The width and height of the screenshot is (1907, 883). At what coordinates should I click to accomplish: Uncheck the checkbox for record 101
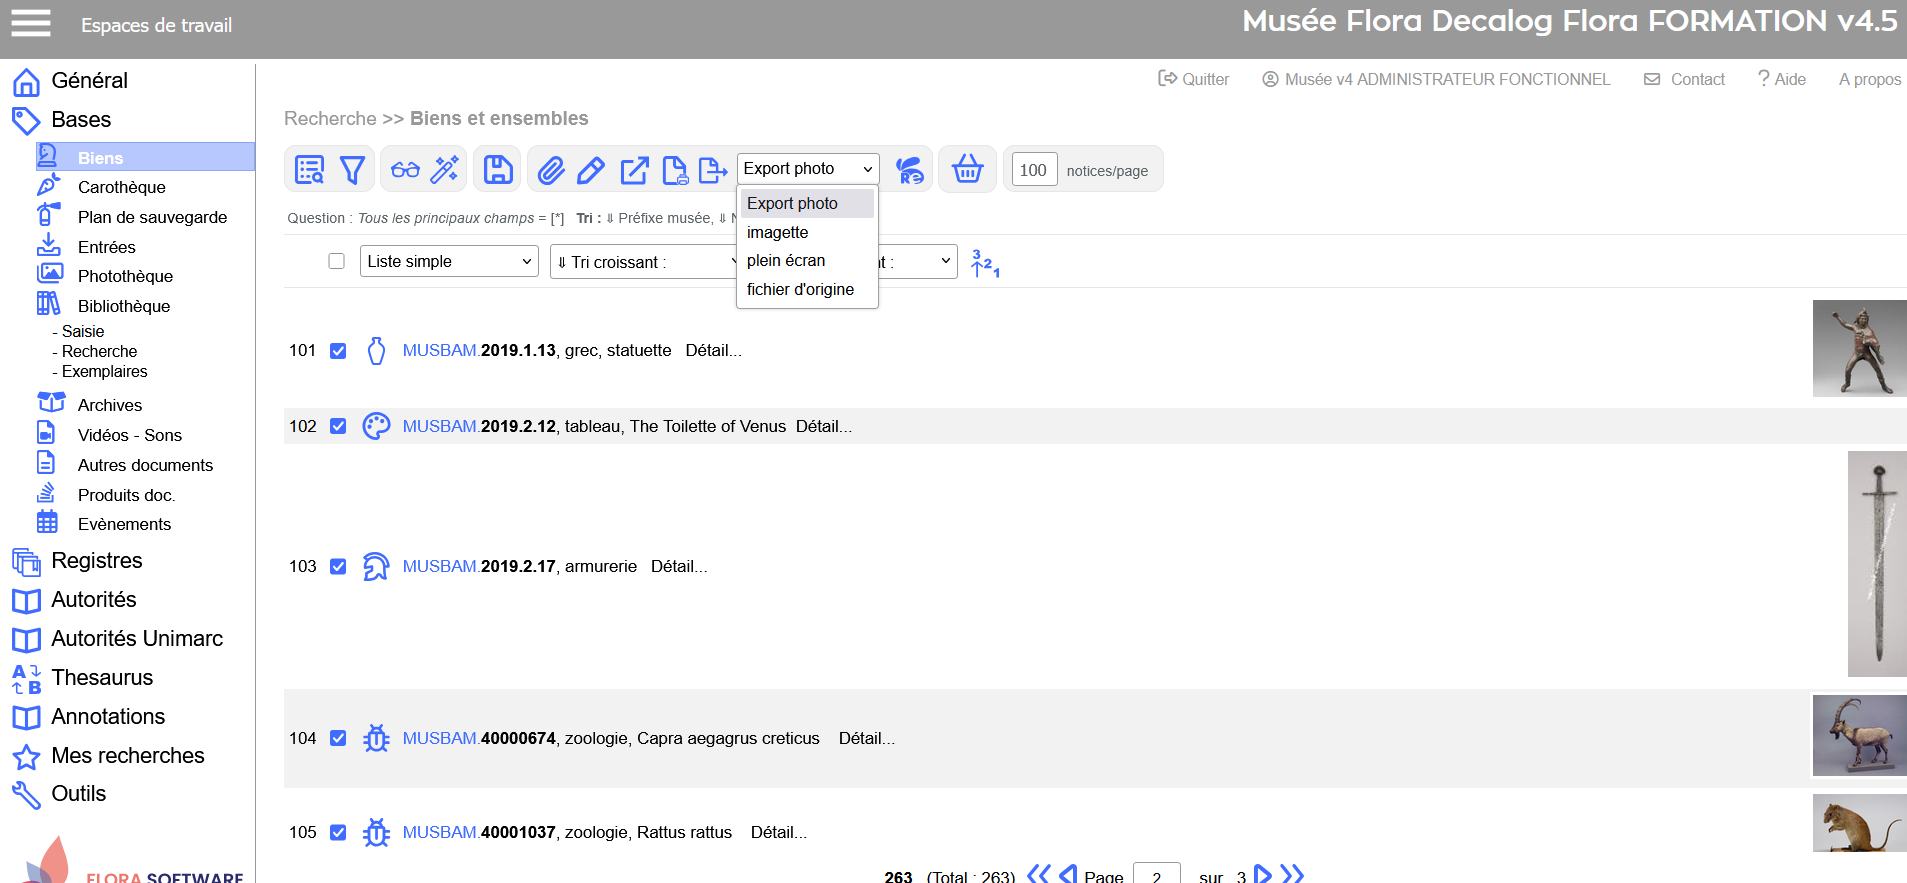pos(338,351)
